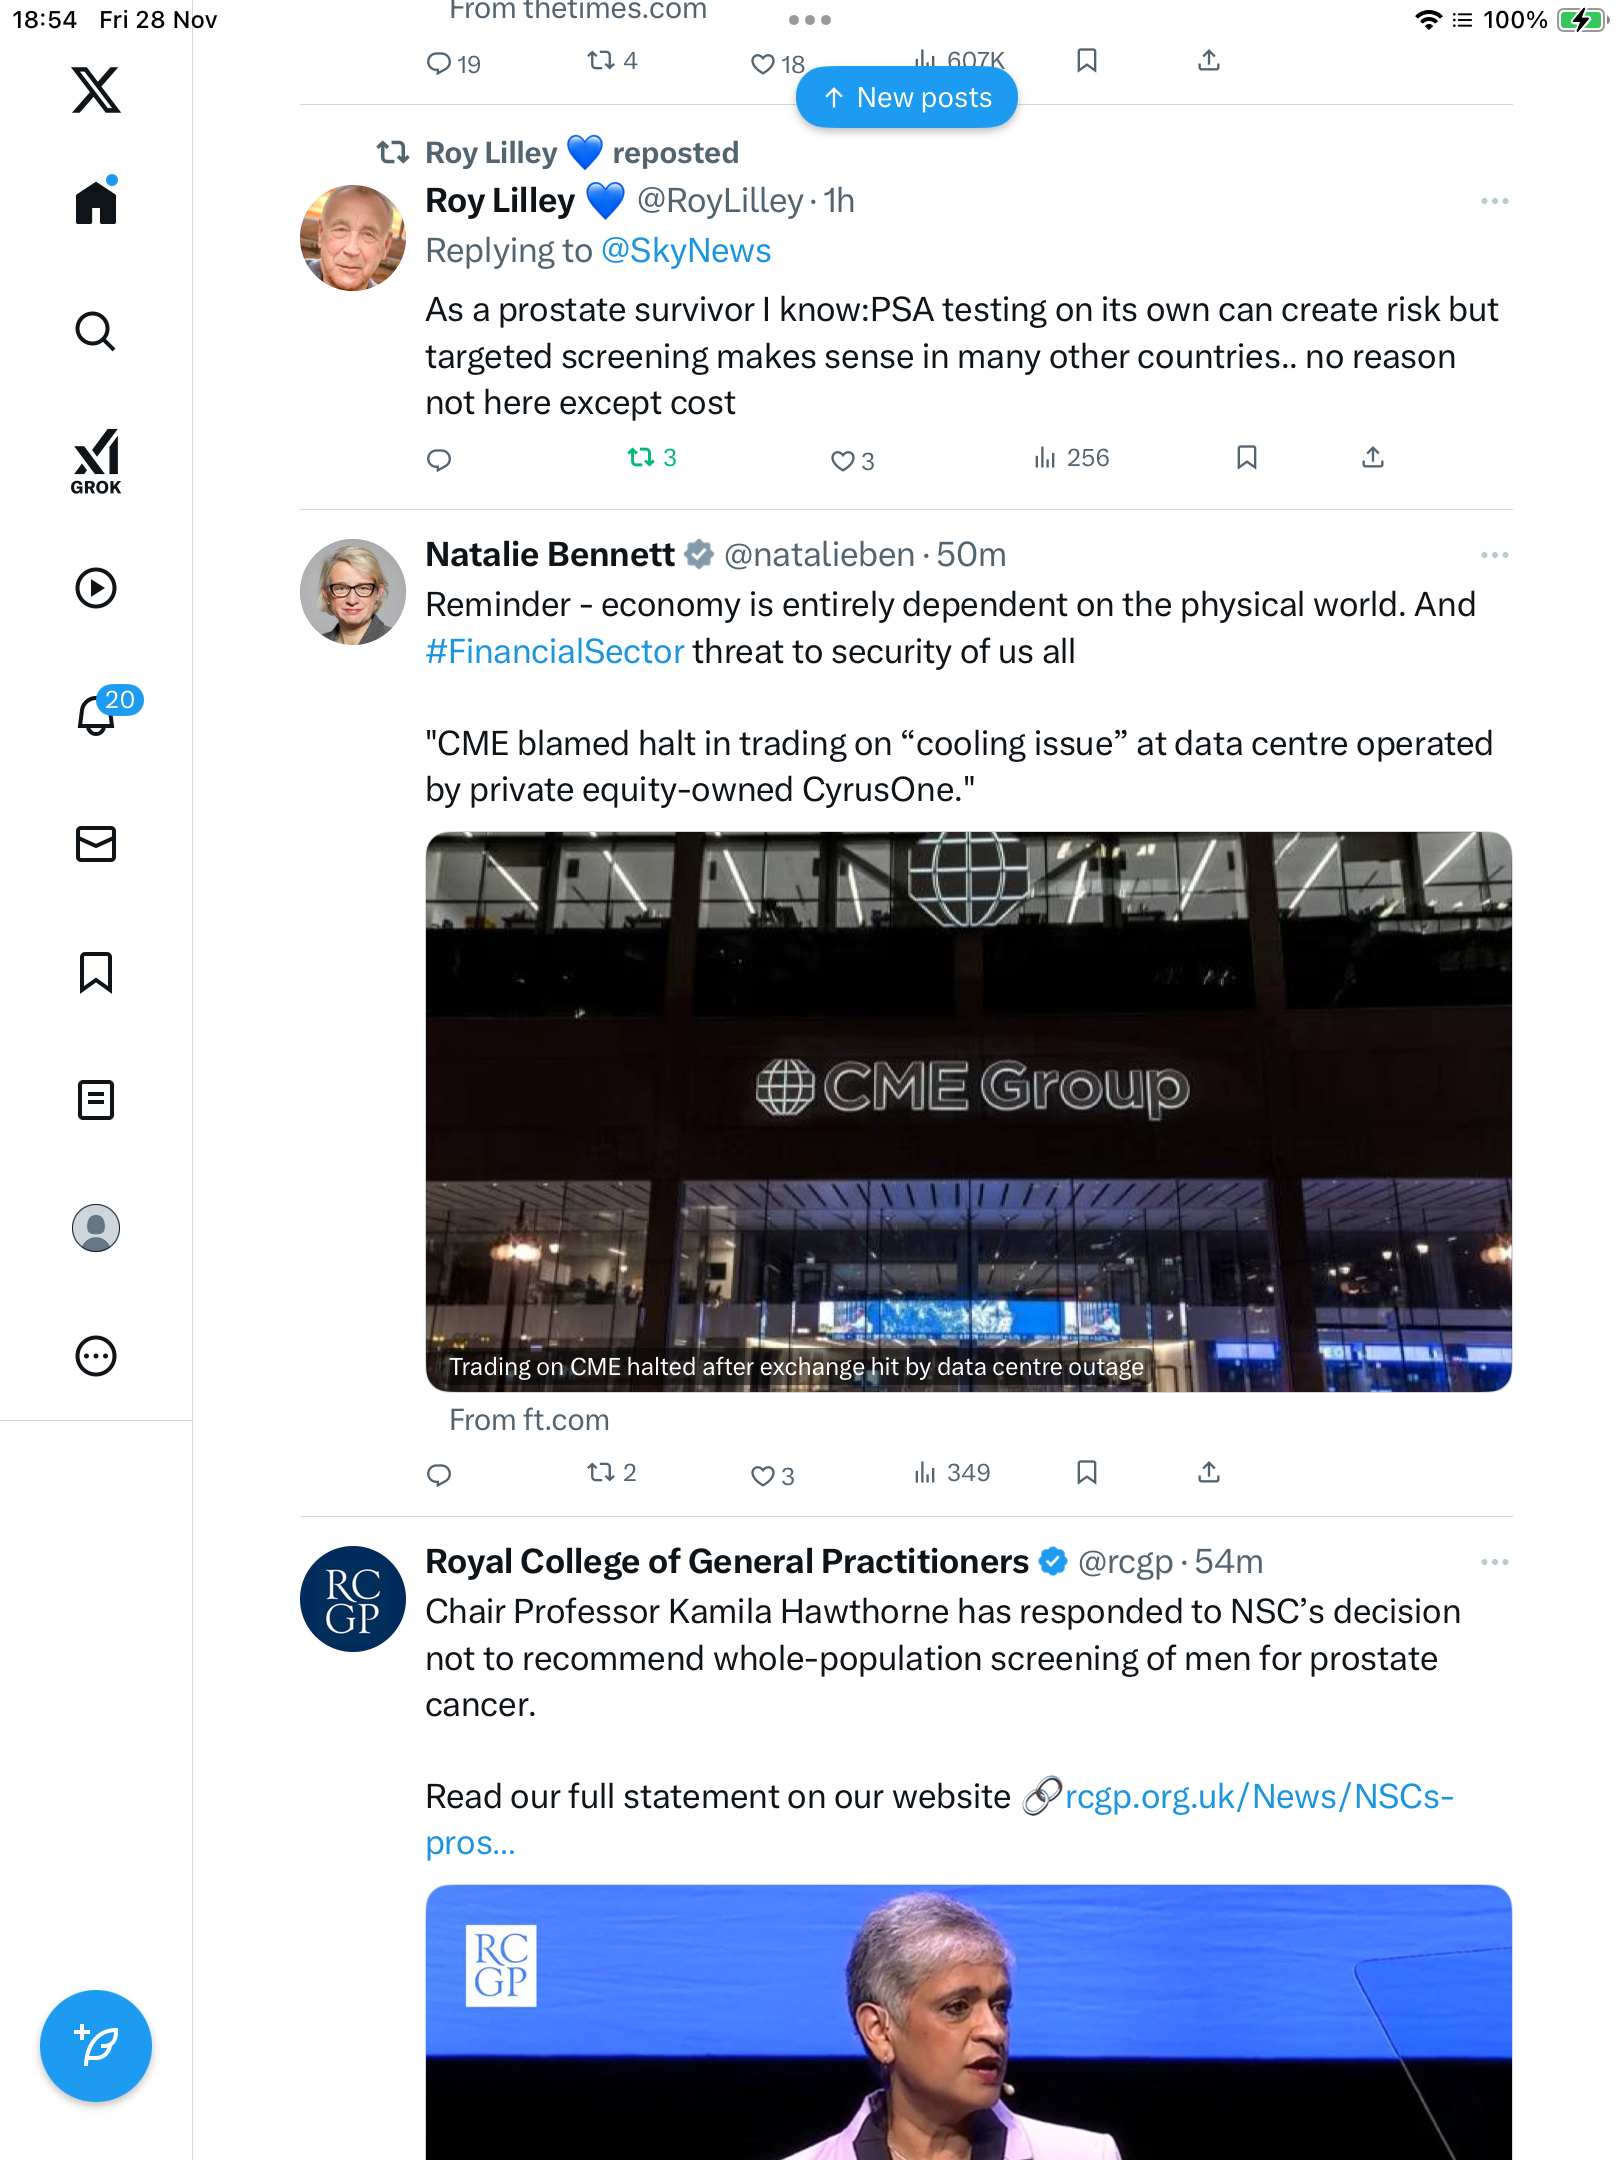Open the Video tab play icon
Screen dimensions: 1620x2160
[x=96, y=588]
